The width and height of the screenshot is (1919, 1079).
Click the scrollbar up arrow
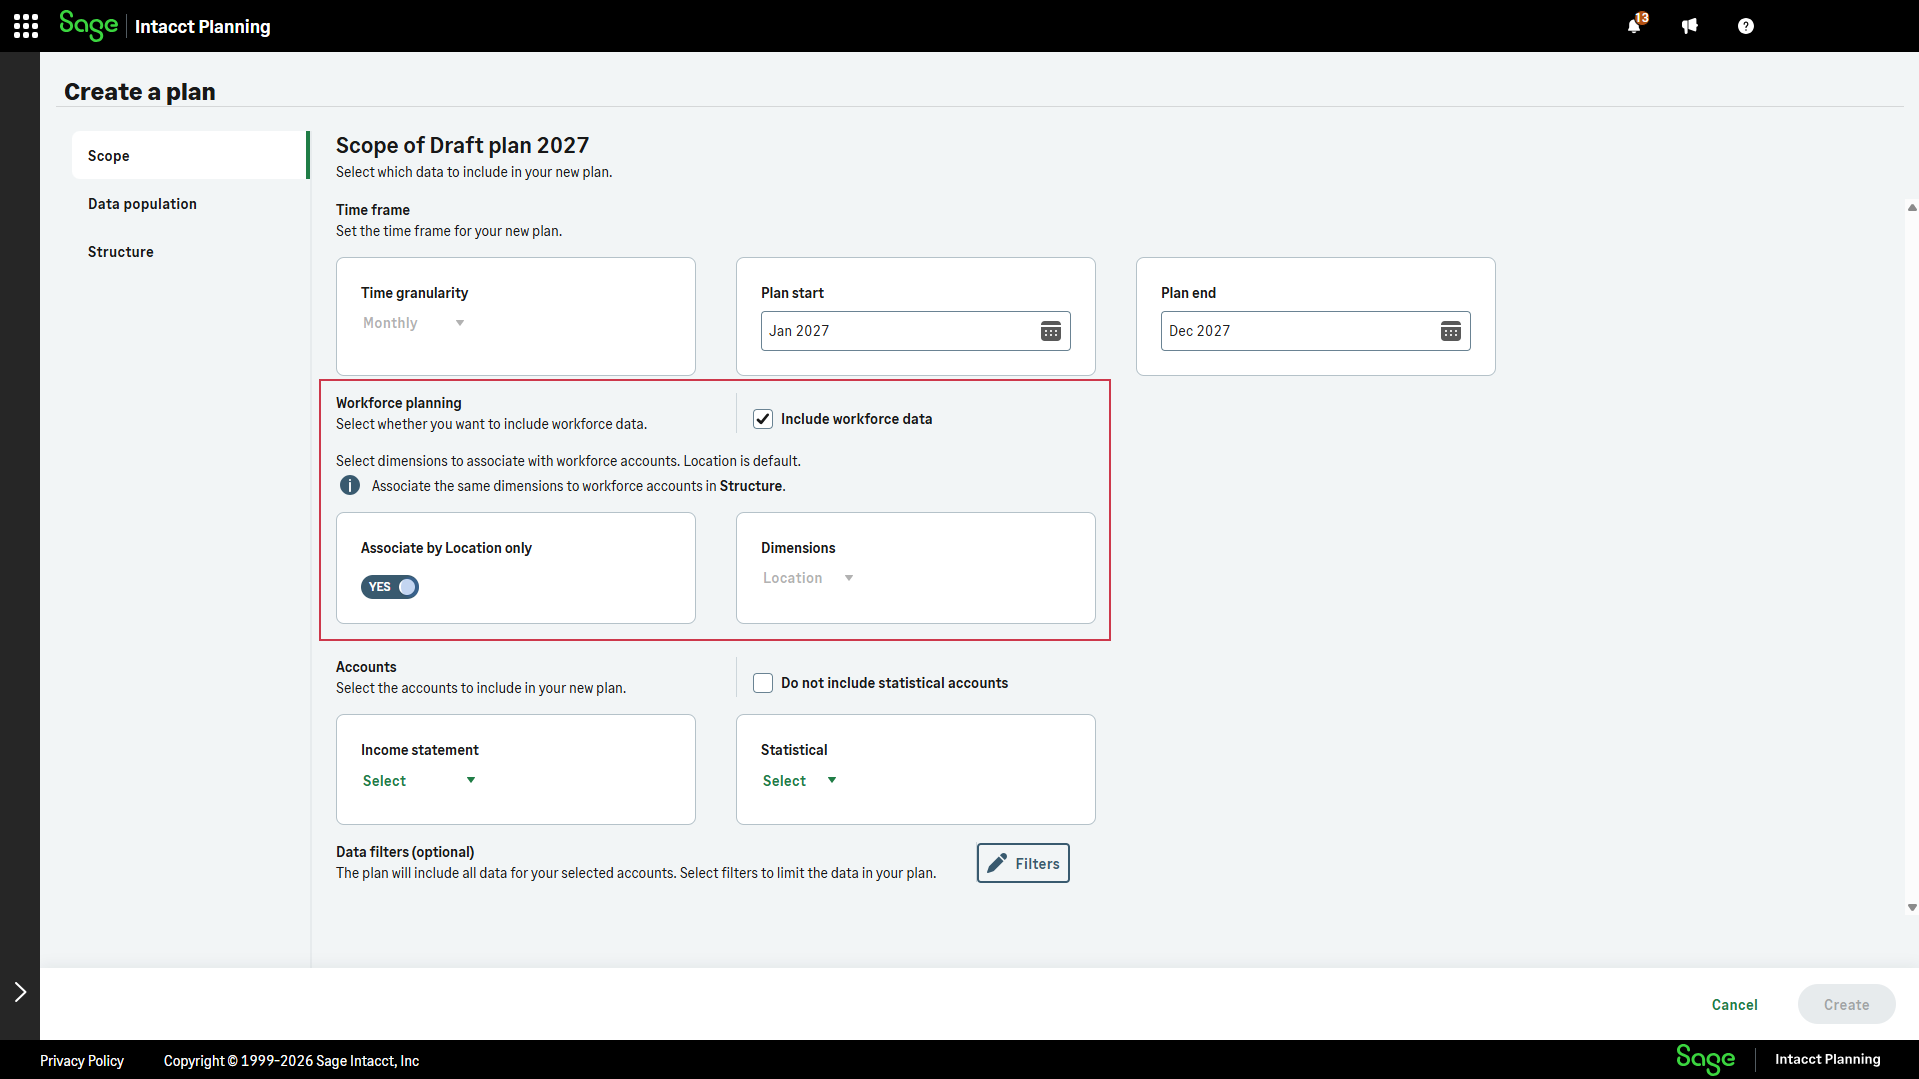(x=1912, y=208)
